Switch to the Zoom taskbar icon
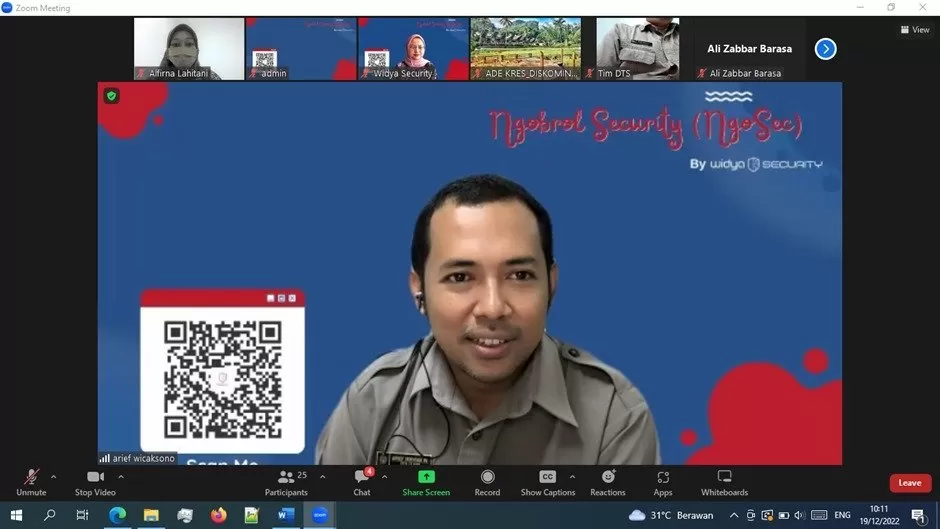Image resolution: width=940 pixels, height=529 pixels. (320, 515)
